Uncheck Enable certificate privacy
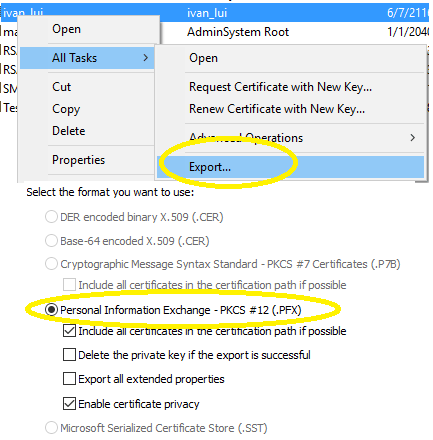 coord(69,404)
